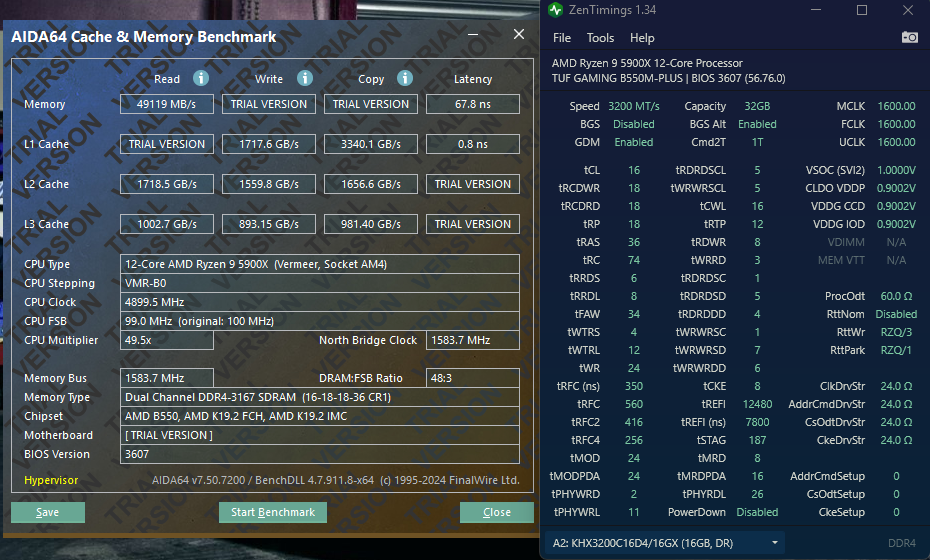Screen dimensions: 930x560
Task: Open the Tools menu in ZenTimings
Action: (x=600, y=38)
